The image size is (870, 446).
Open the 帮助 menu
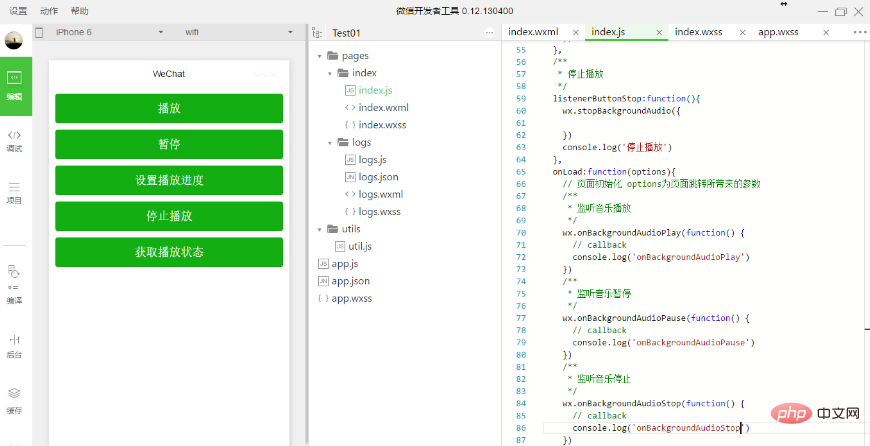click(x=79, y=11)
